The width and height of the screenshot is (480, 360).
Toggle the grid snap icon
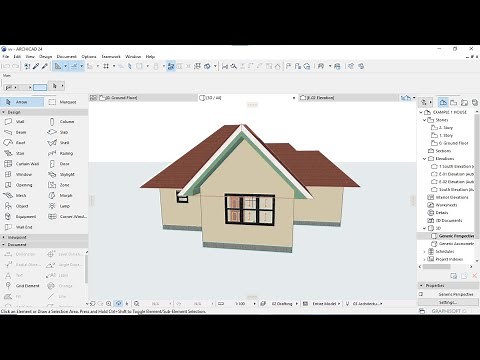point(106,66)
